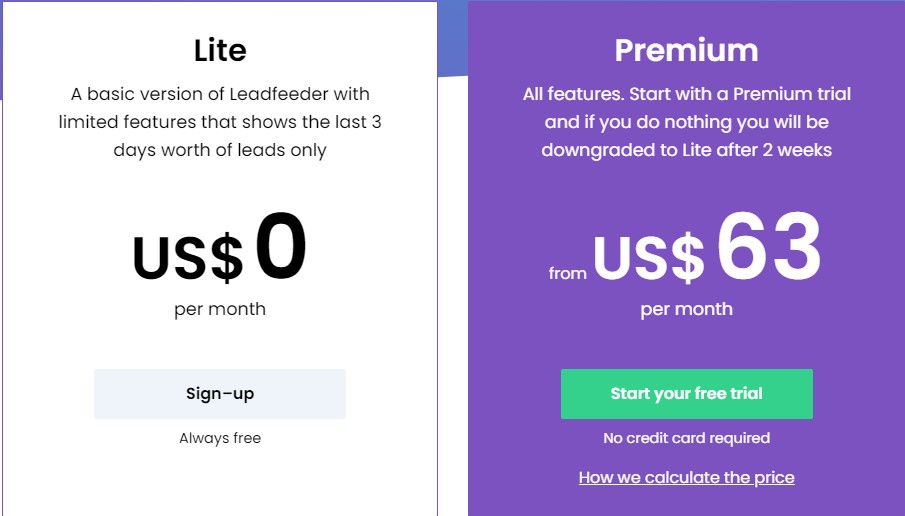Click the Lite plan description text
Screen dimensions: 905x516
point(220,122)
